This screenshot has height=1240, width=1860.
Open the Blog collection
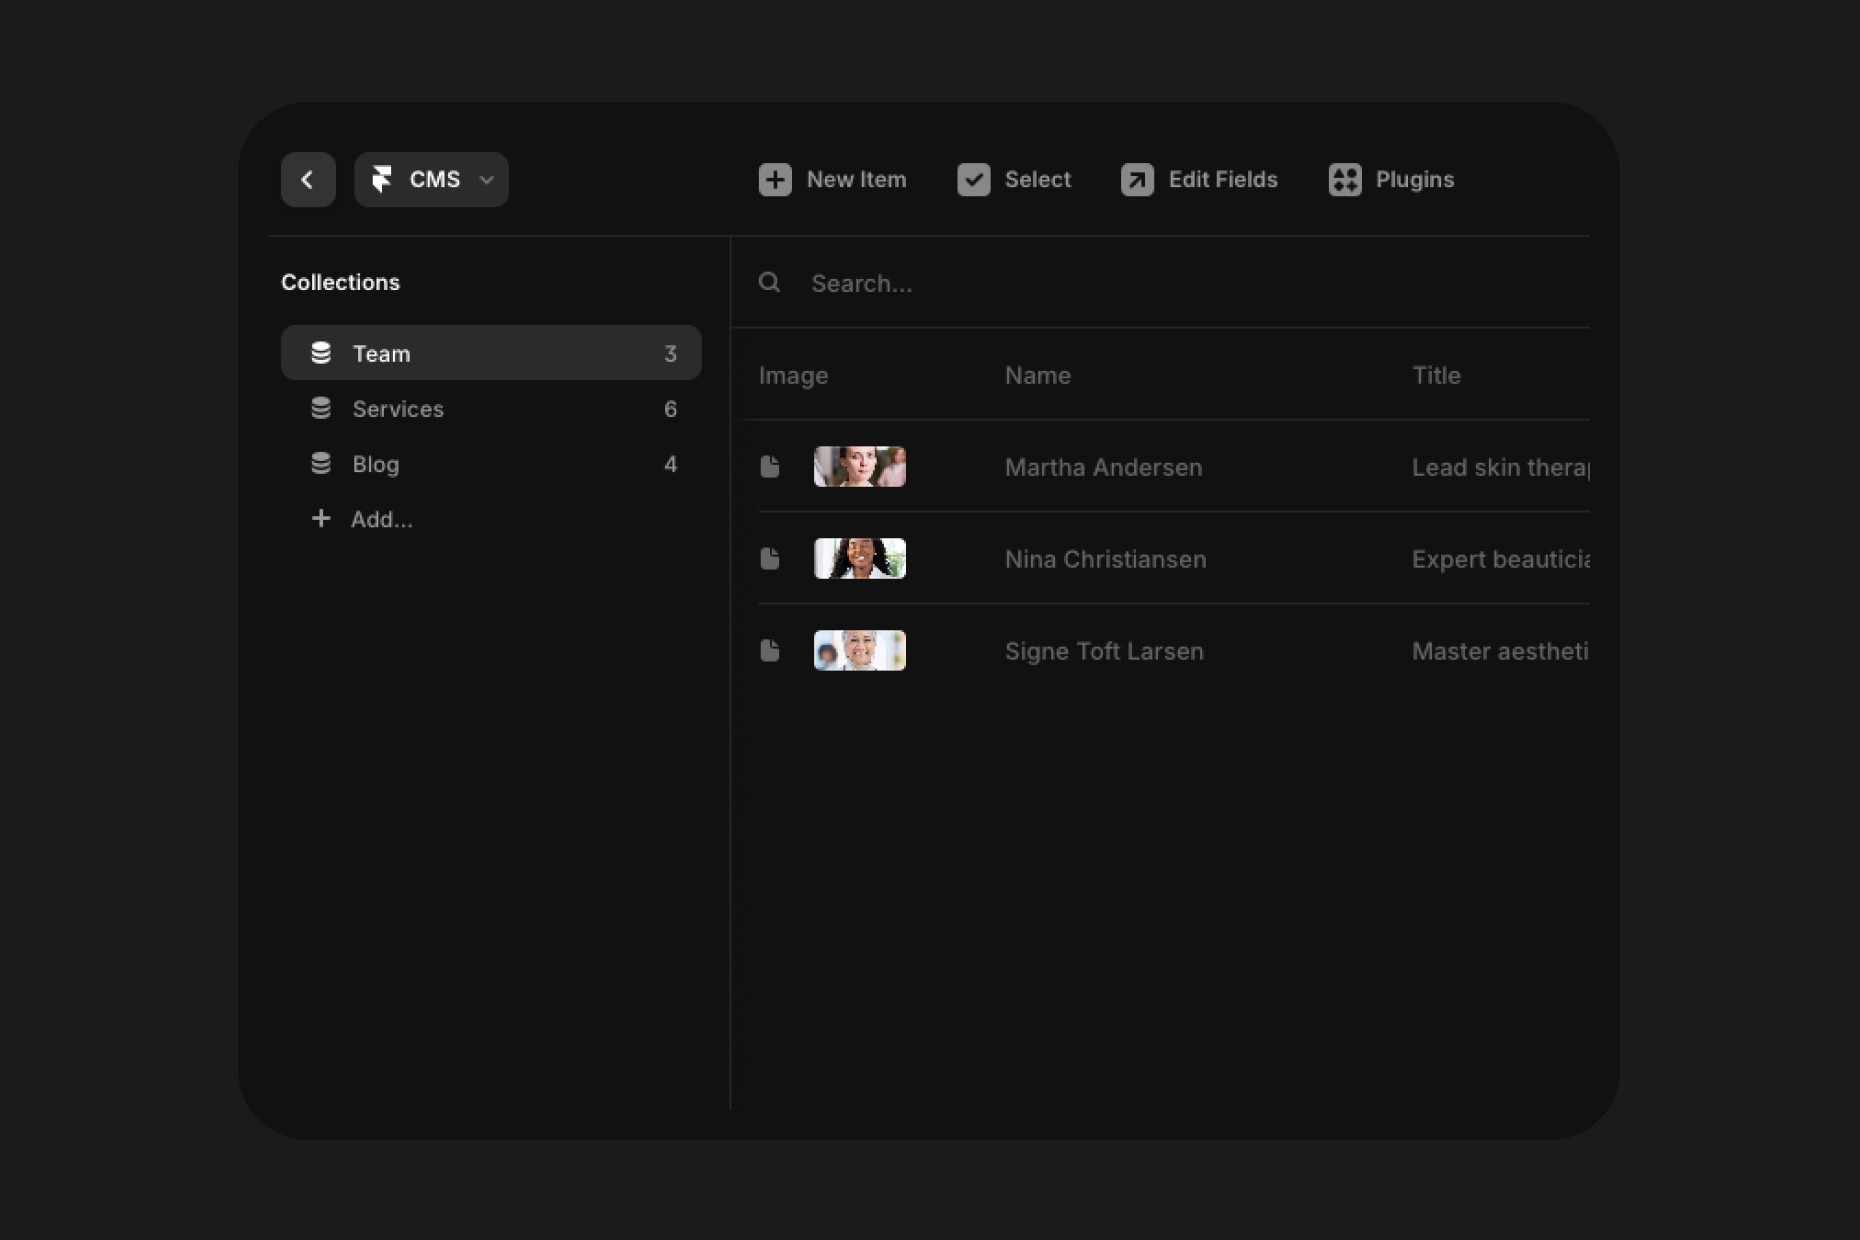pos(374,464)
